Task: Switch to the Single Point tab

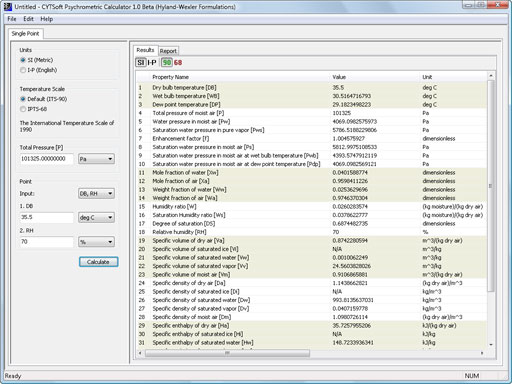Action: coord(25,34)
